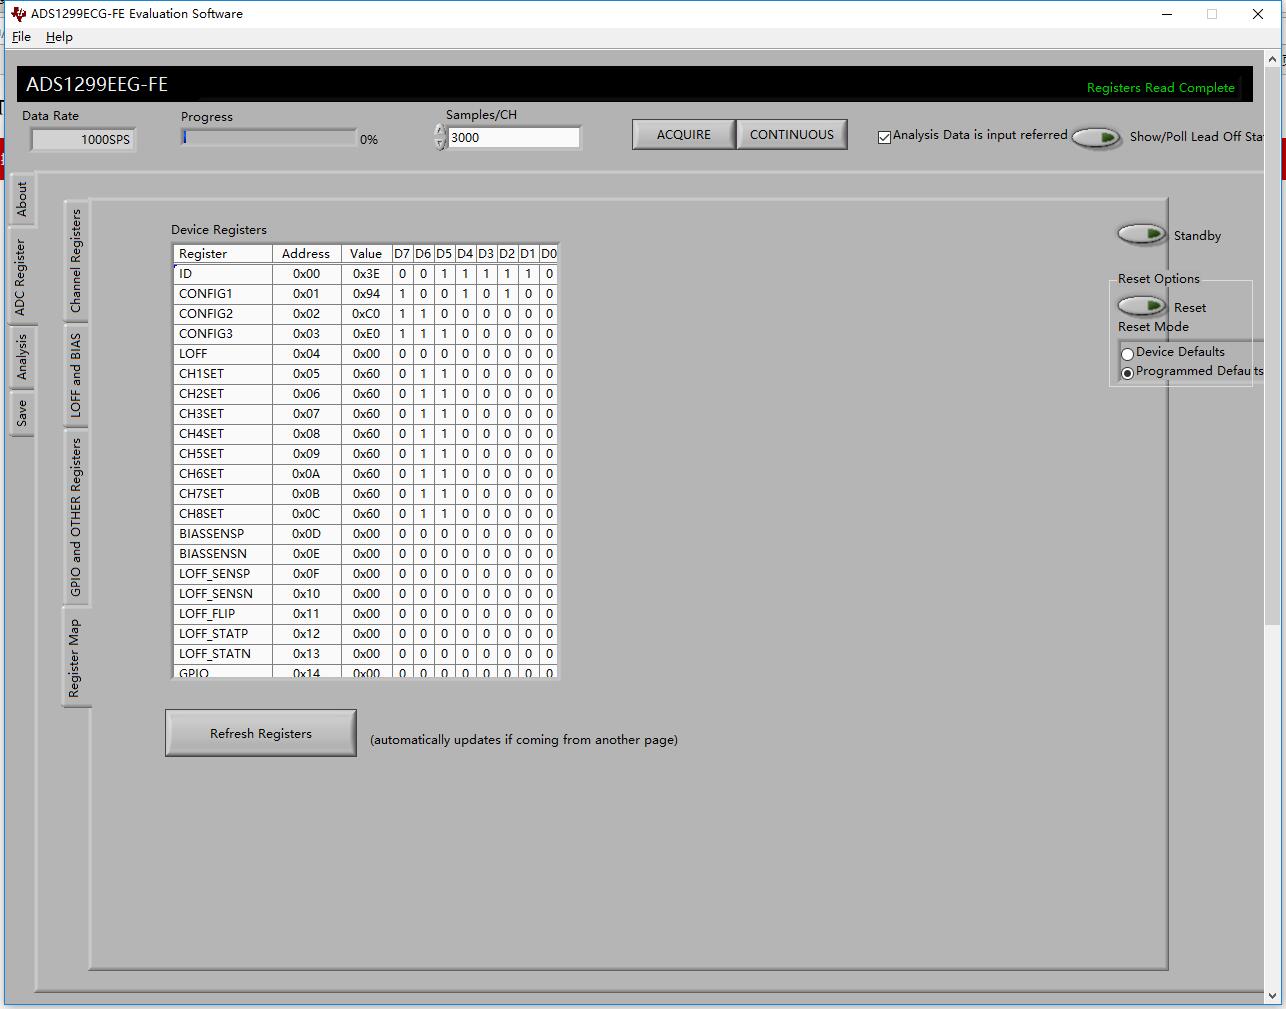Click the 0x3E value cell
Image resolution: width=1286 pixels, height=1009 pixels.
coord(366,273)
